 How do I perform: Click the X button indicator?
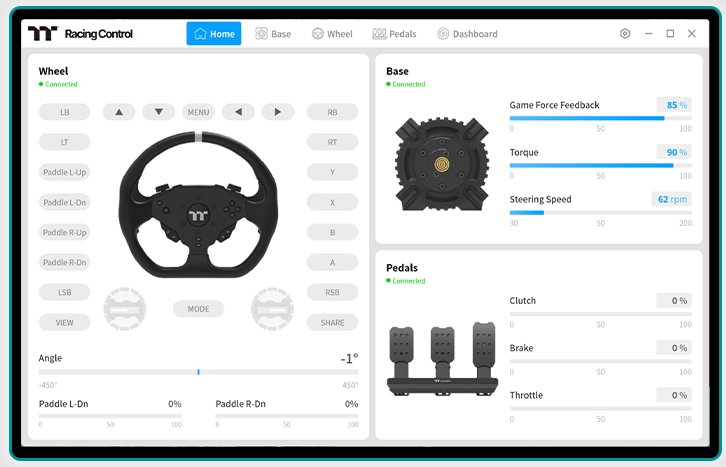pos(332,202)
